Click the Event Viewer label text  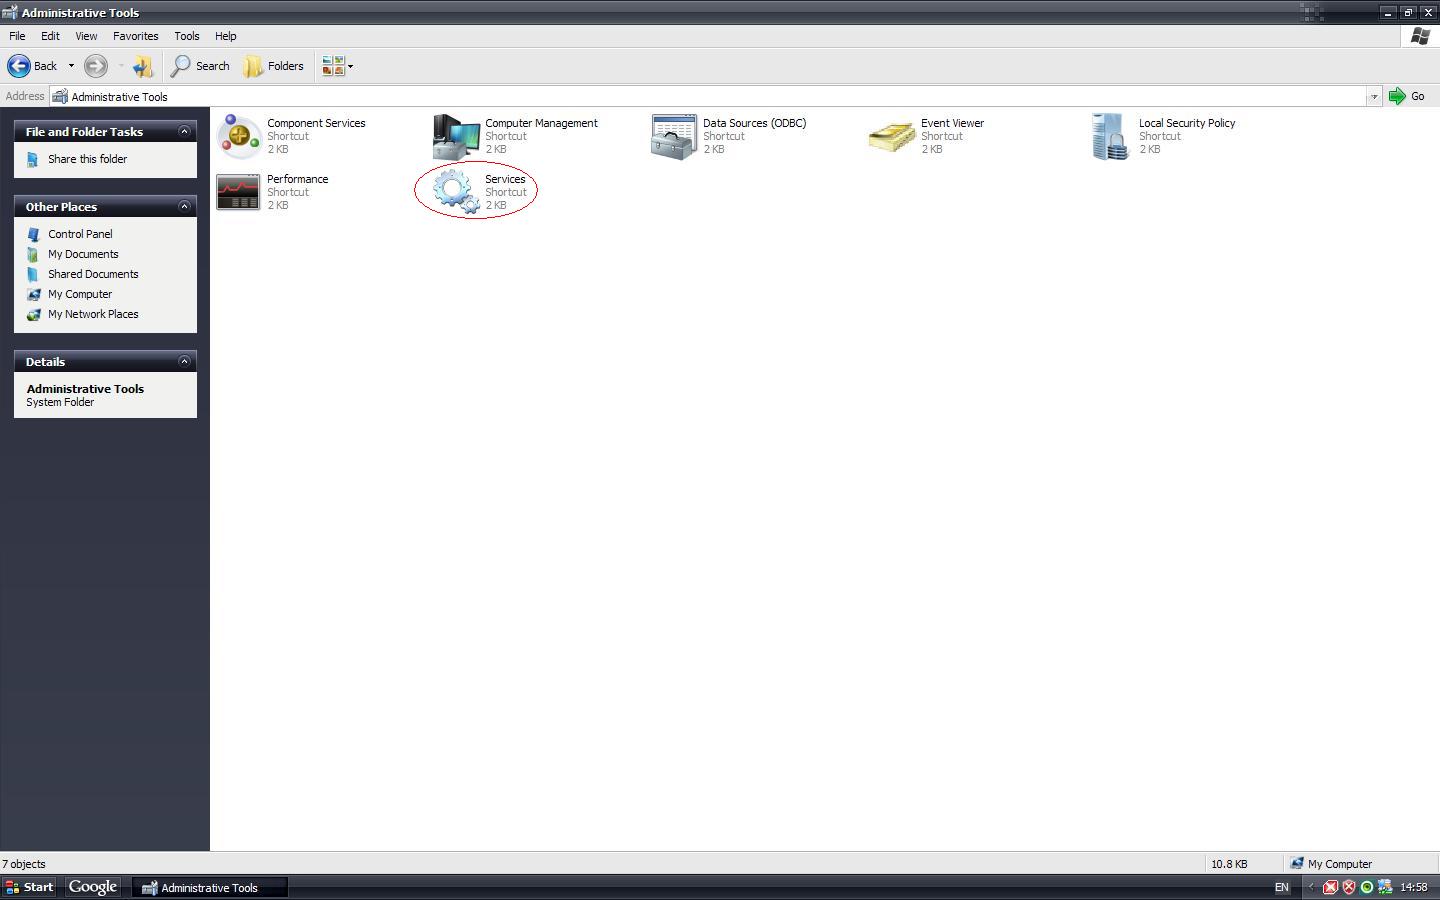[x=952, y=123]
